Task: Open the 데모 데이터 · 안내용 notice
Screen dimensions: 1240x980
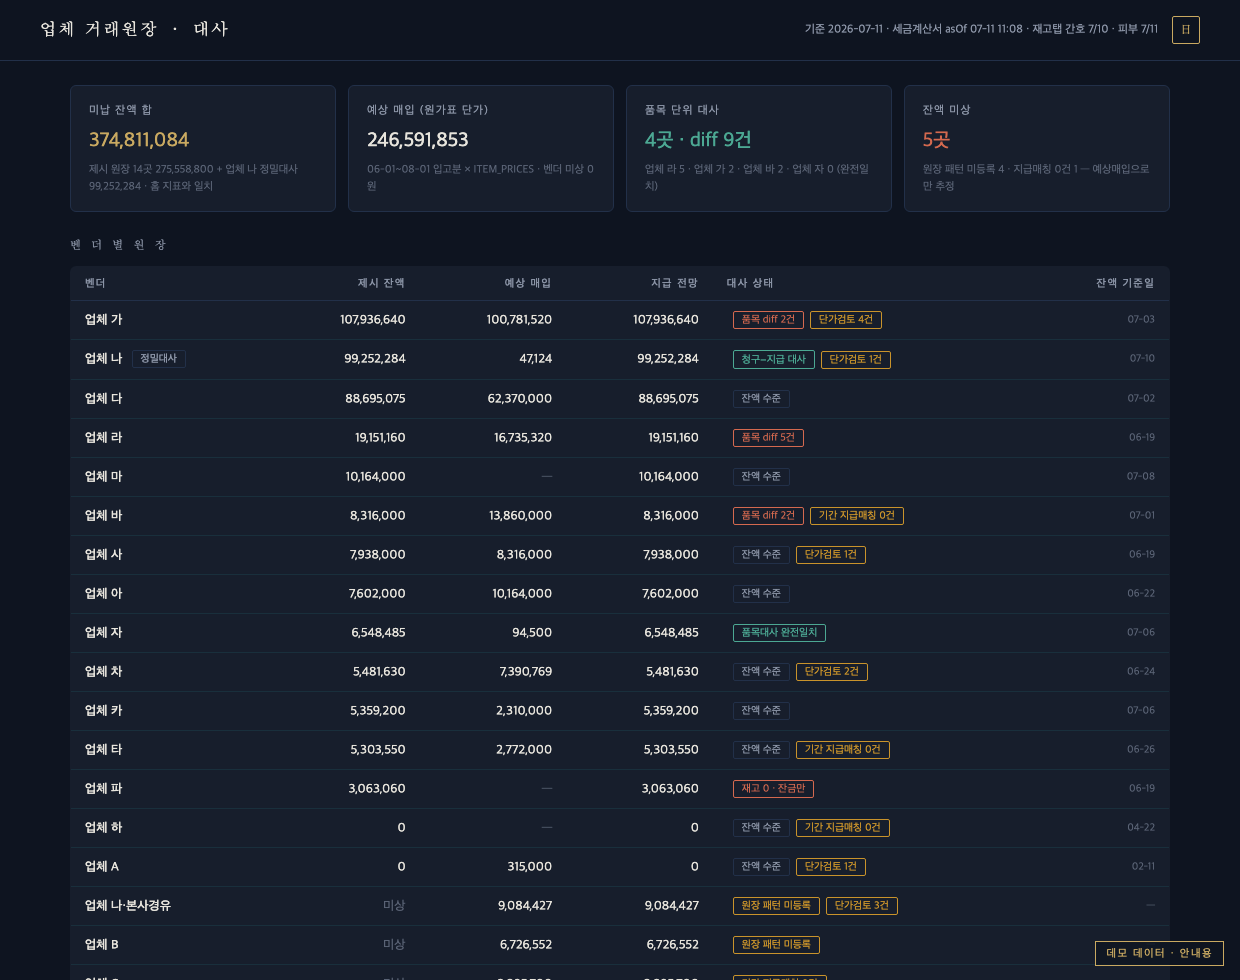Action: (x=1159, y=953)
